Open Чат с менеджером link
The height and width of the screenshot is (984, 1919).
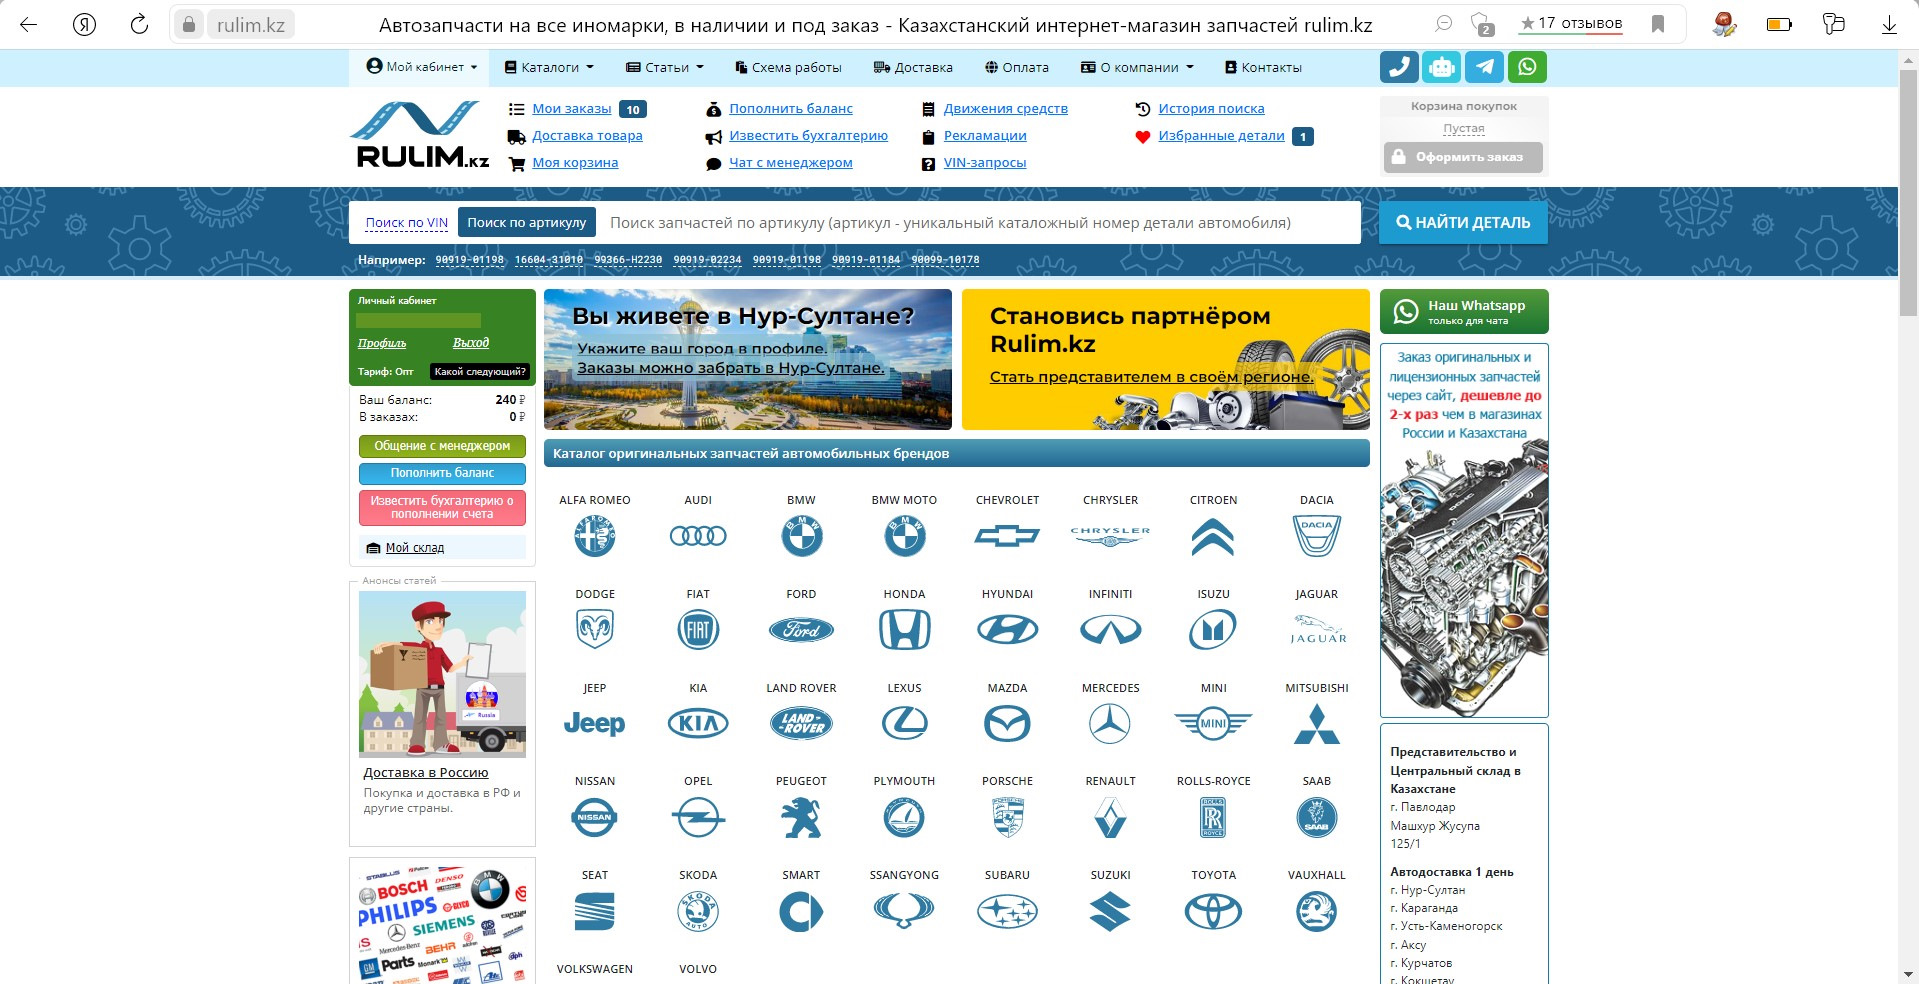coord(790,163)
